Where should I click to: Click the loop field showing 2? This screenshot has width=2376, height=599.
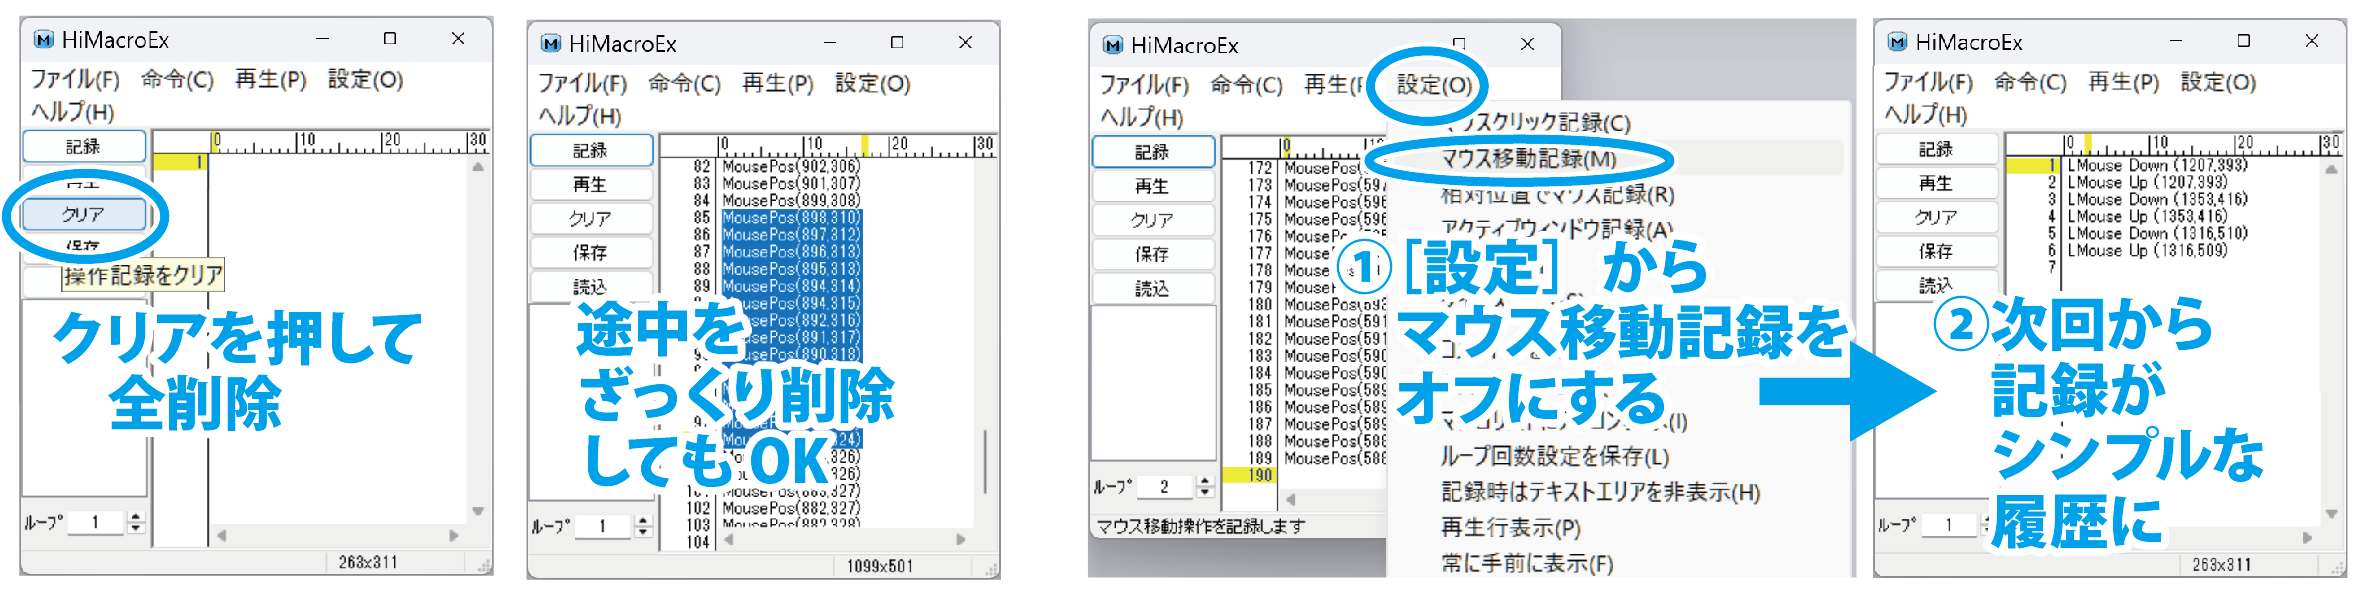tap(1165, 487)
